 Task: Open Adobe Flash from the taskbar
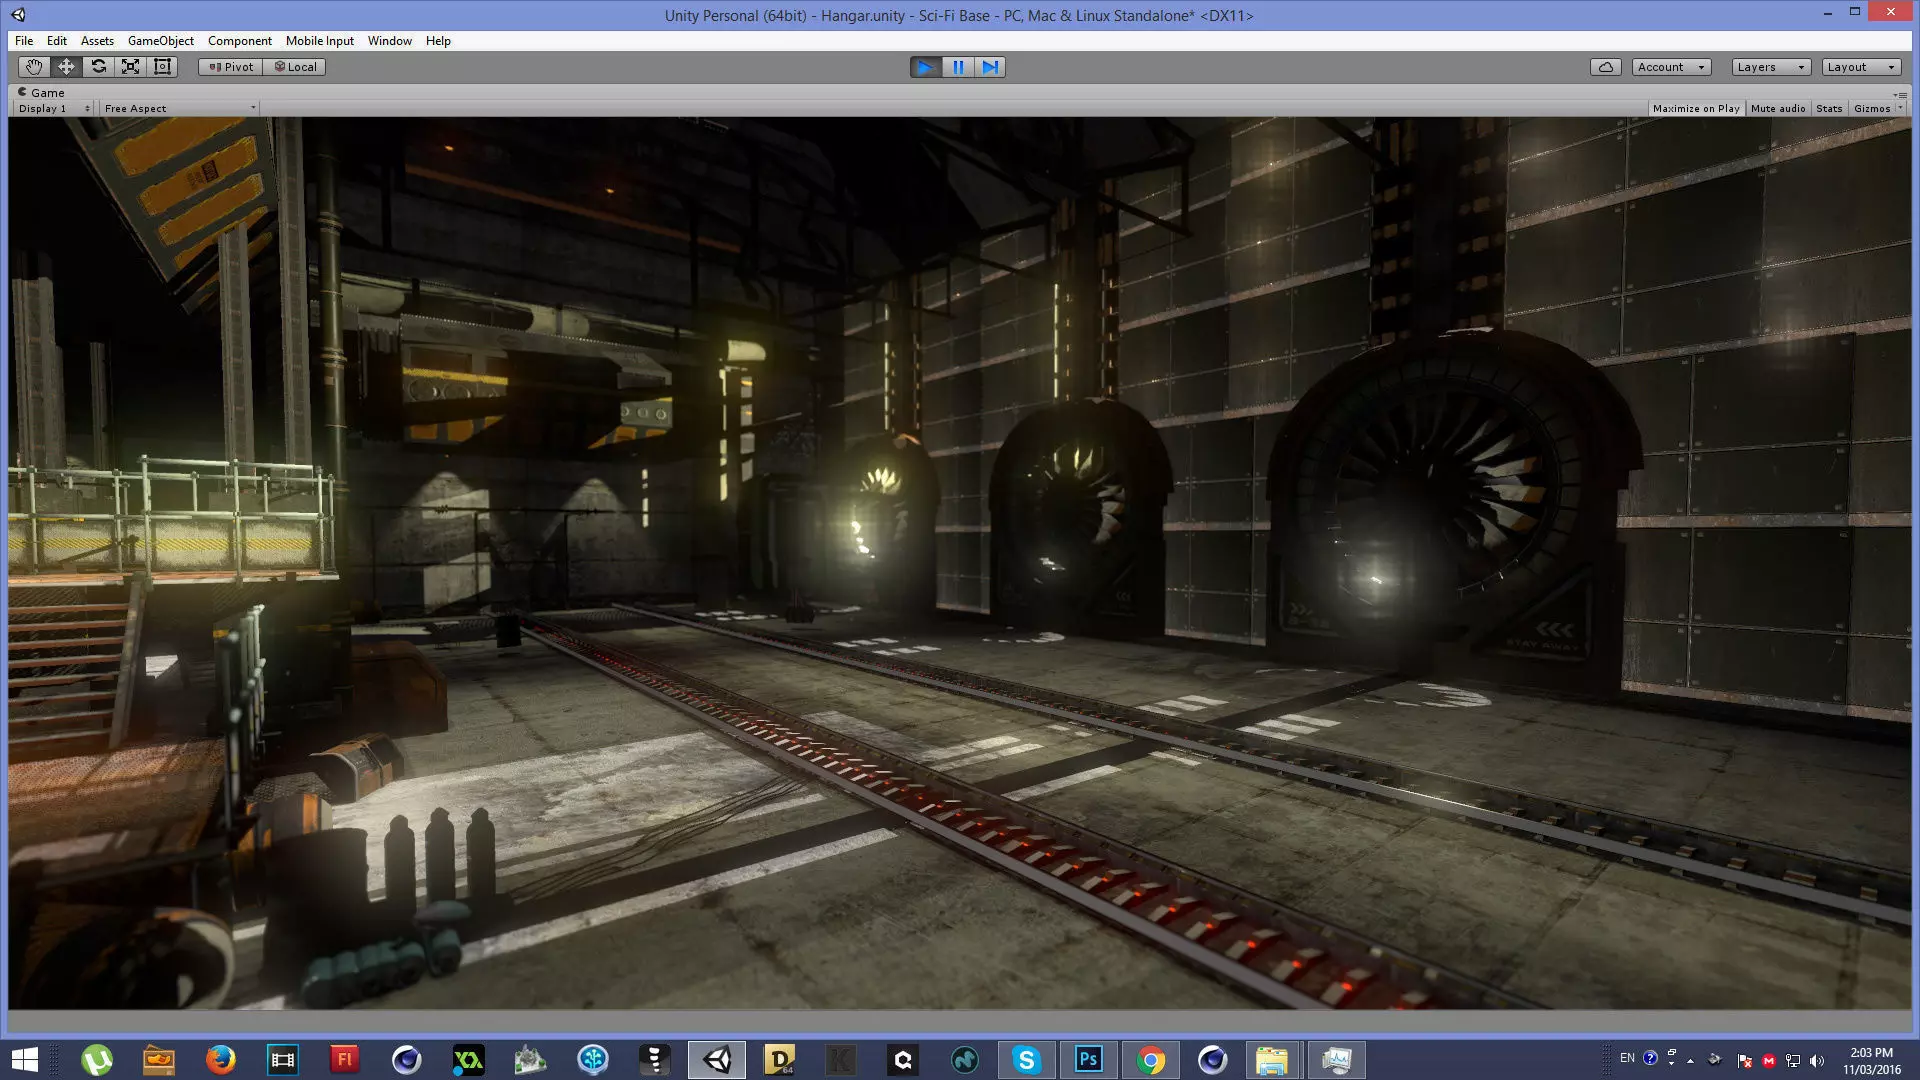tap(345, 1060)
